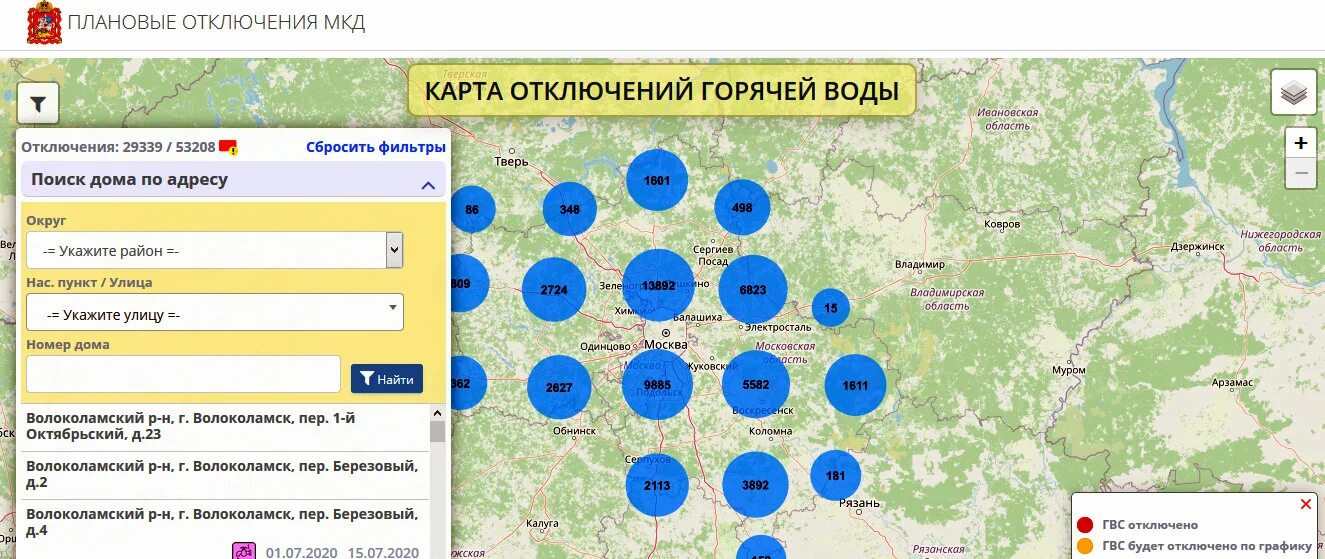The height and width of the screenshot is (559, 1325).
Task: Click the 9885 cluster over Moscow
Action: (657, 384)
